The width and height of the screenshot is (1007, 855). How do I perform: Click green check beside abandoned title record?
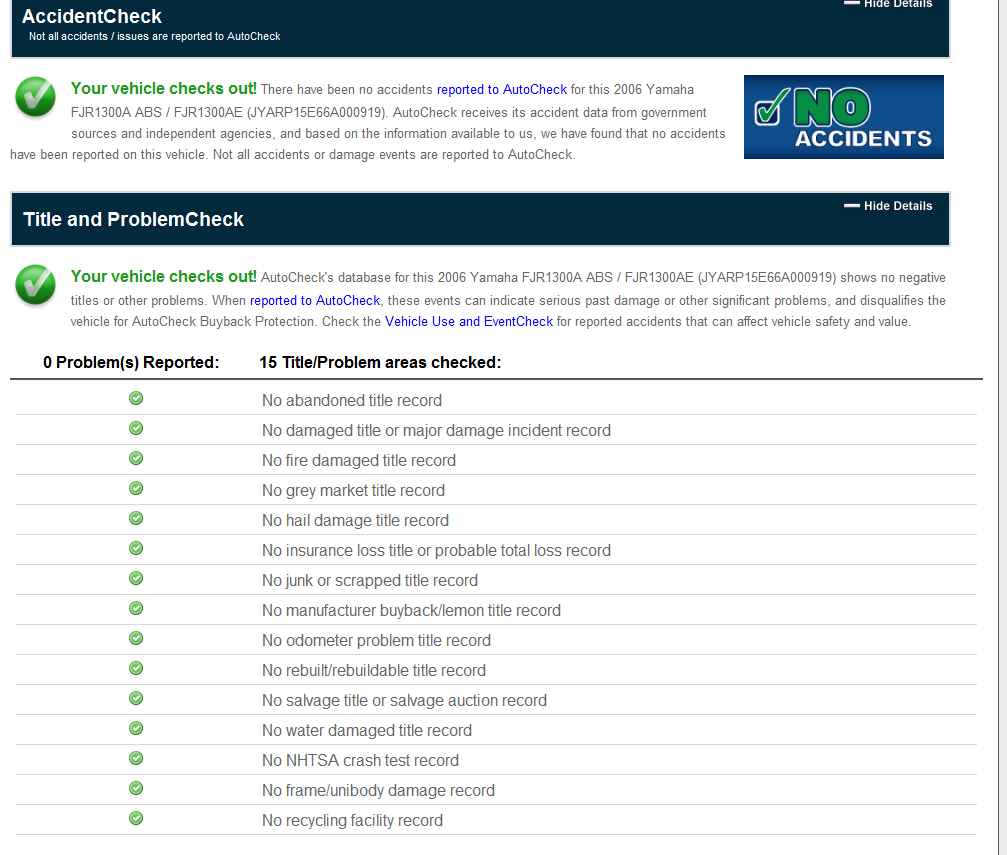136,398
